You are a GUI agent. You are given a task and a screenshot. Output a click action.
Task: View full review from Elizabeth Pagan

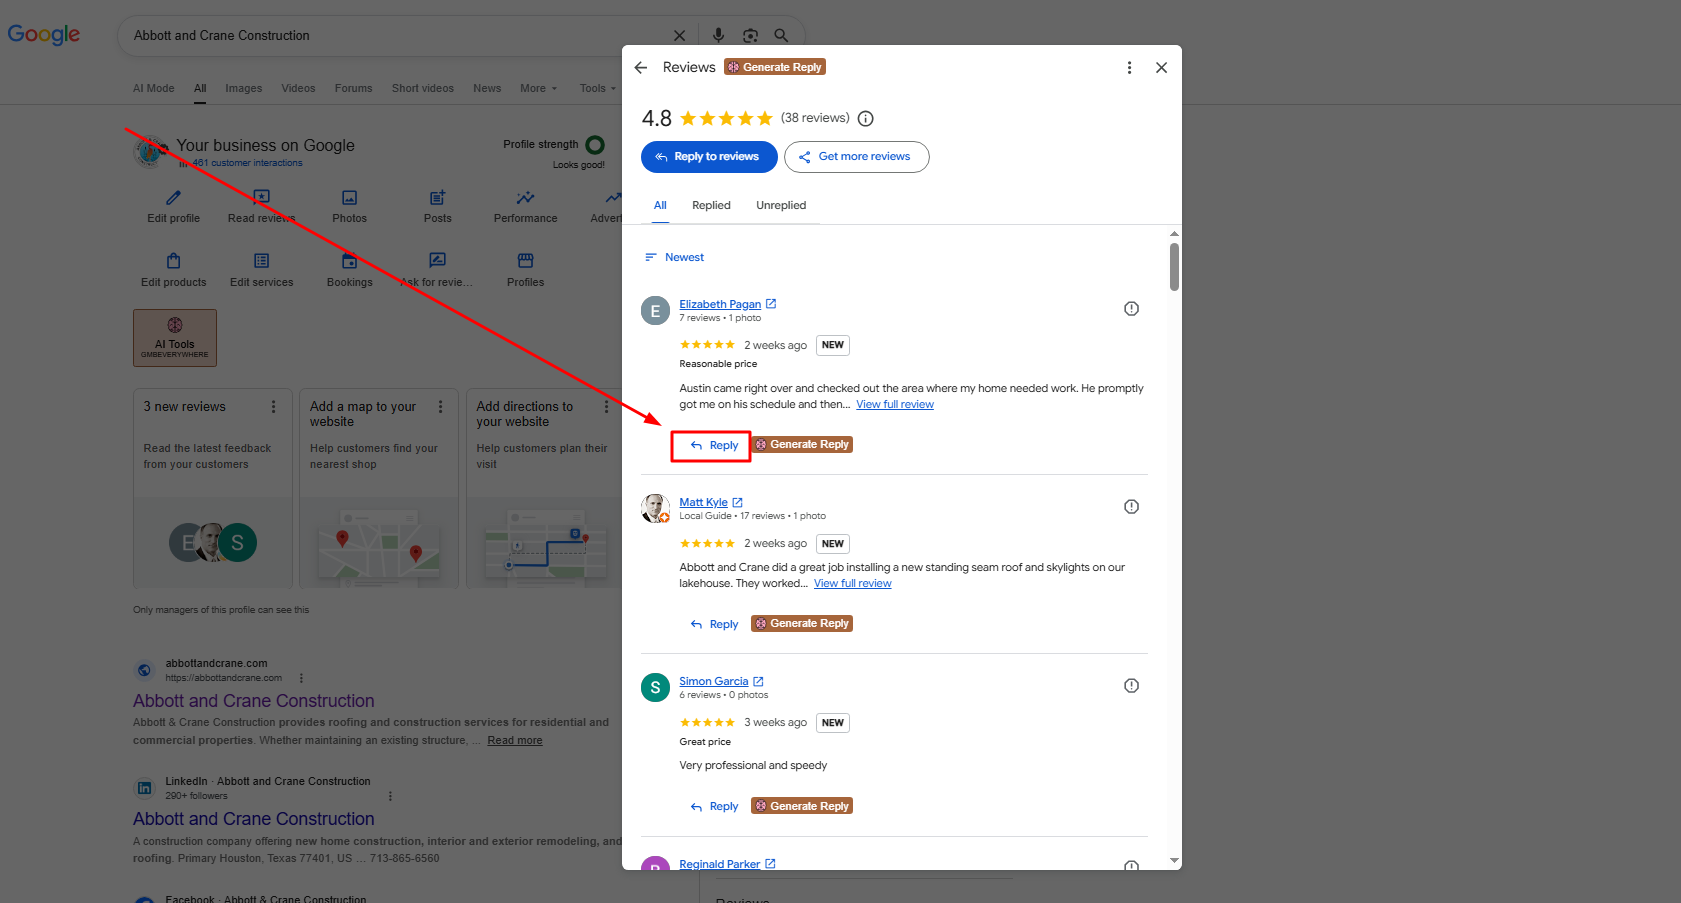pyautogui.click(x=895, y=405)
